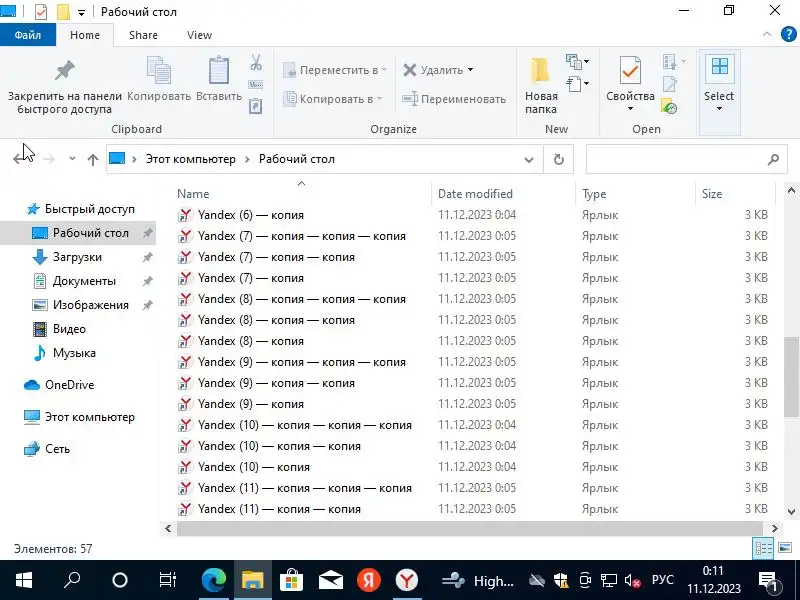Click the Copy path icon in Clipboard group

coord(256,85)
